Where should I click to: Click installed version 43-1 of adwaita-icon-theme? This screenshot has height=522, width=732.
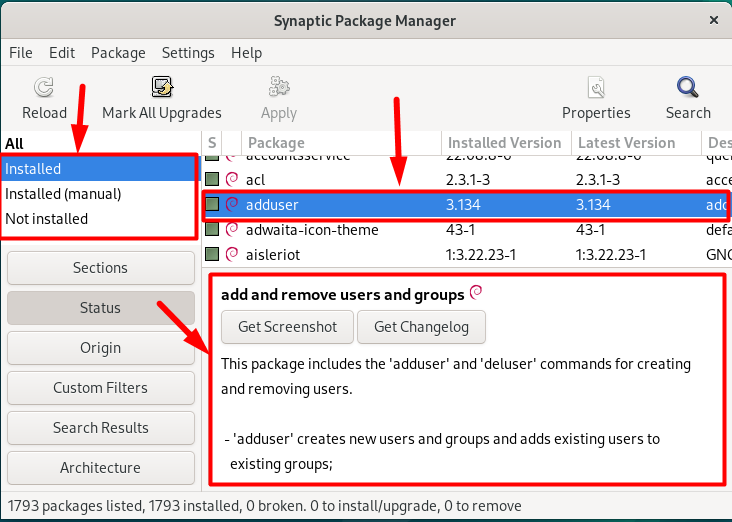(x=460, y=230)
